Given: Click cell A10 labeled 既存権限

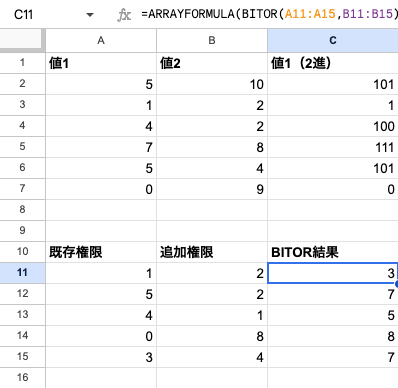Looking at the screenshot, I should [x=101, y=252].
